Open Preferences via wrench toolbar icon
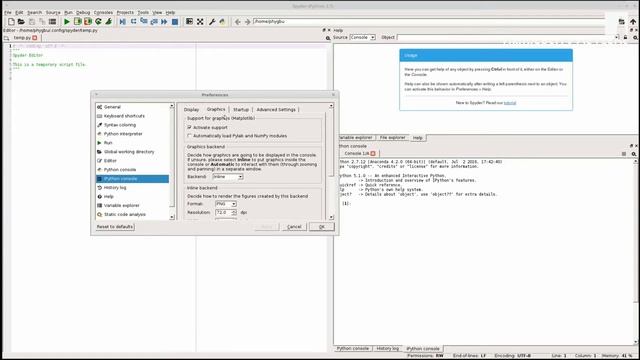640x360 pixels. 212,22
